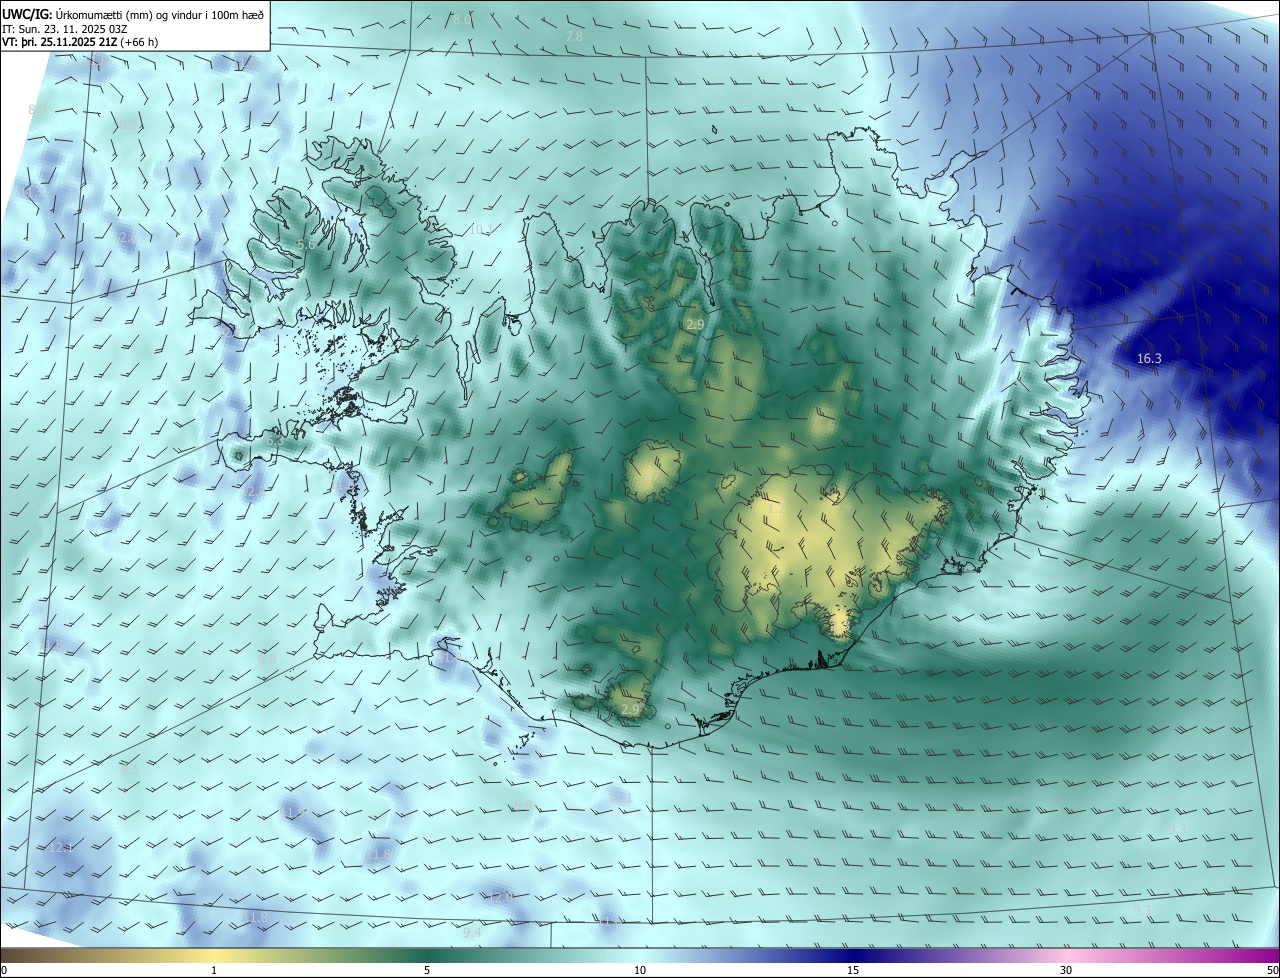Select the '15' tick on the colour scale
This screenshot has height=978, width=1280.
[853, 970]
